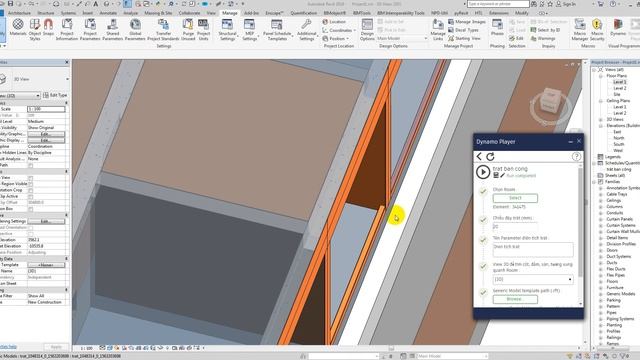640x360 pixels.
Task: Open Dynamo Player help
Action: (576, 156)
